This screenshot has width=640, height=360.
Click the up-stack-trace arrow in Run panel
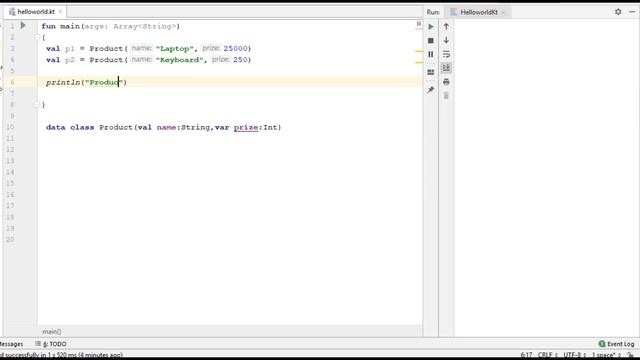[x=446, y=27]
